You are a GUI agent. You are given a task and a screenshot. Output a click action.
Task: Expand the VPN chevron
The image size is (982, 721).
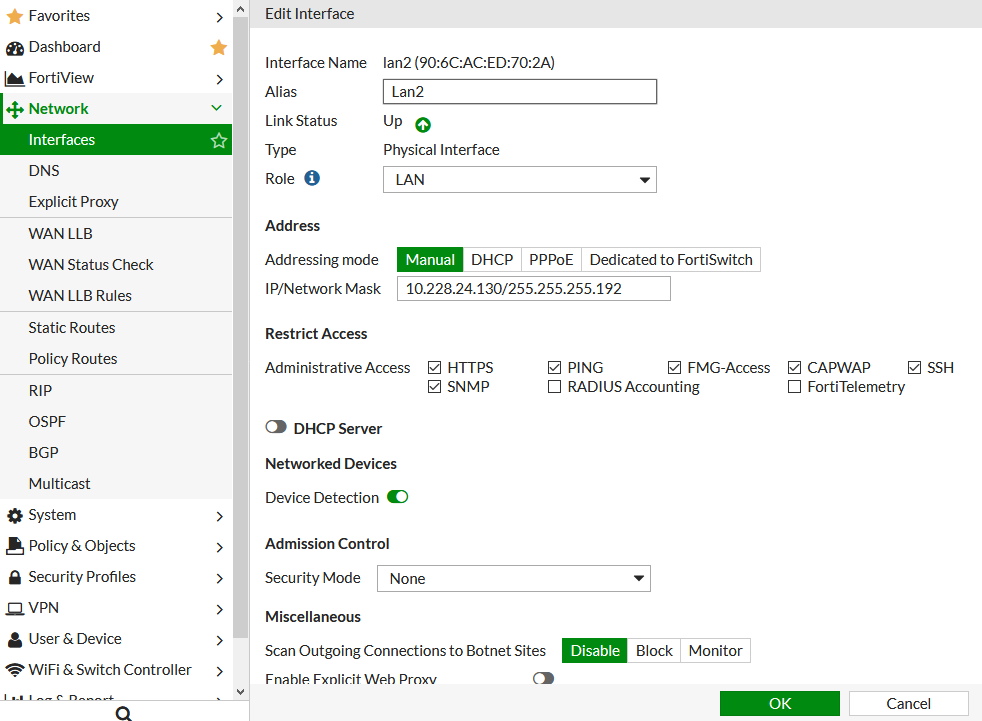click(219, 609)
